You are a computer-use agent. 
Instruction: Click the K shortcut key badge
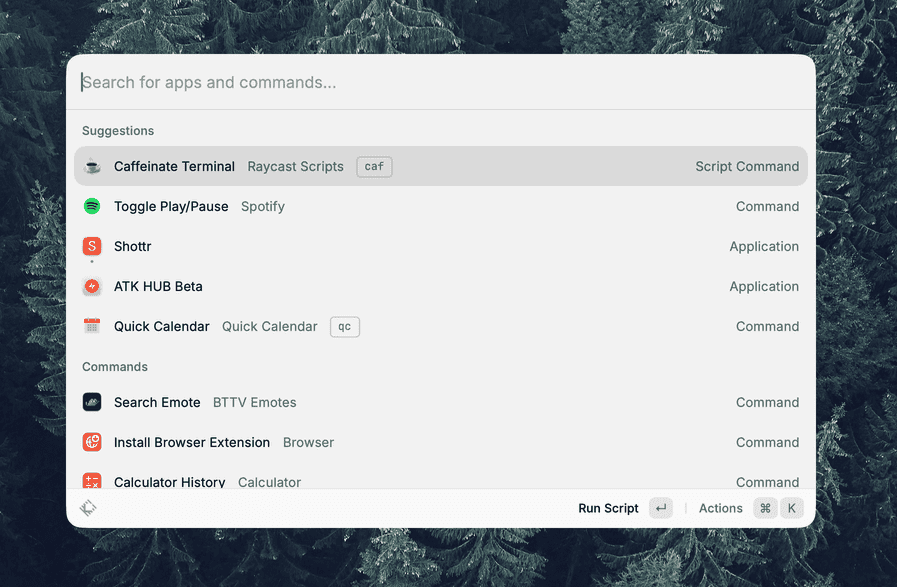point(792,508)
